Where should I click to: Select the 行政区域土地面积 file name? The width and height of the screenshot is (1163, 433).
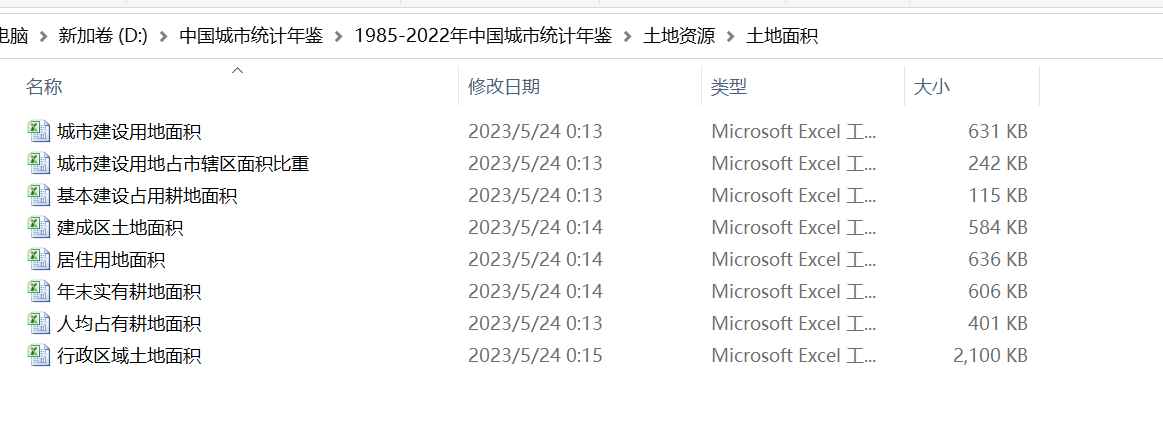point(129,355)
